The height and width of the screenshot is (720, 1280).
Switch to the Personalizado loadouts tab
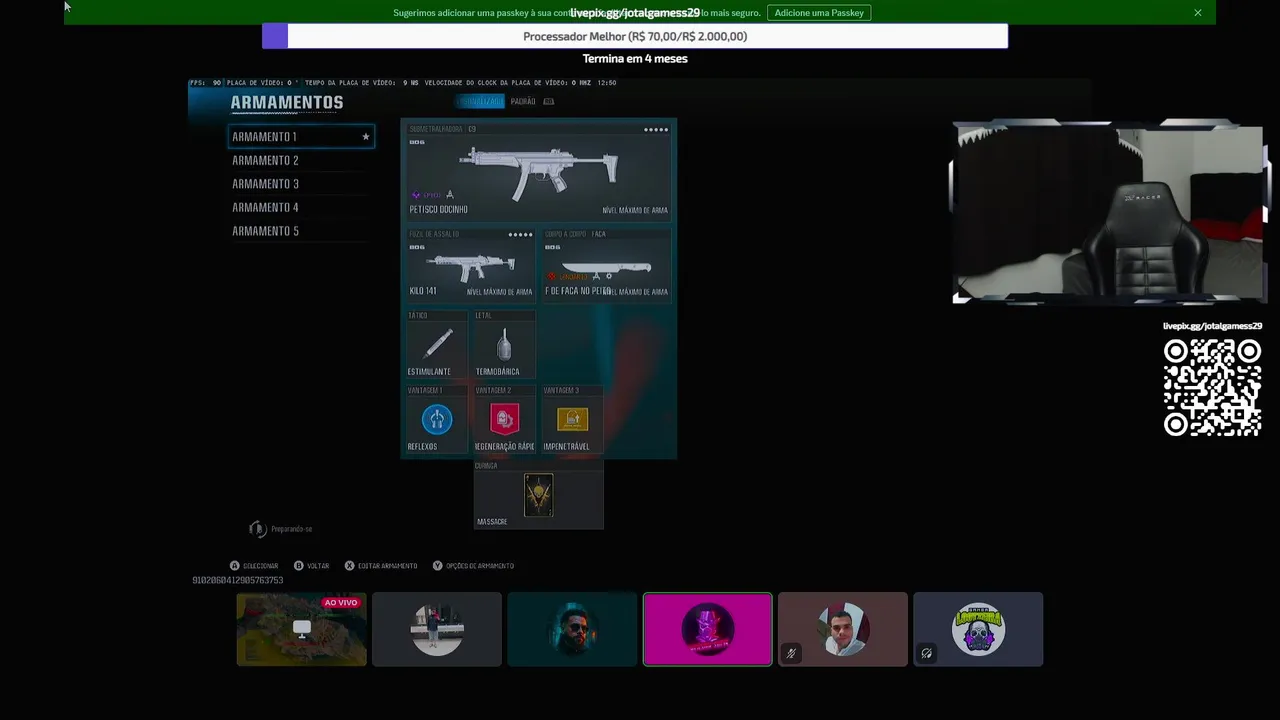coord(480,101)
